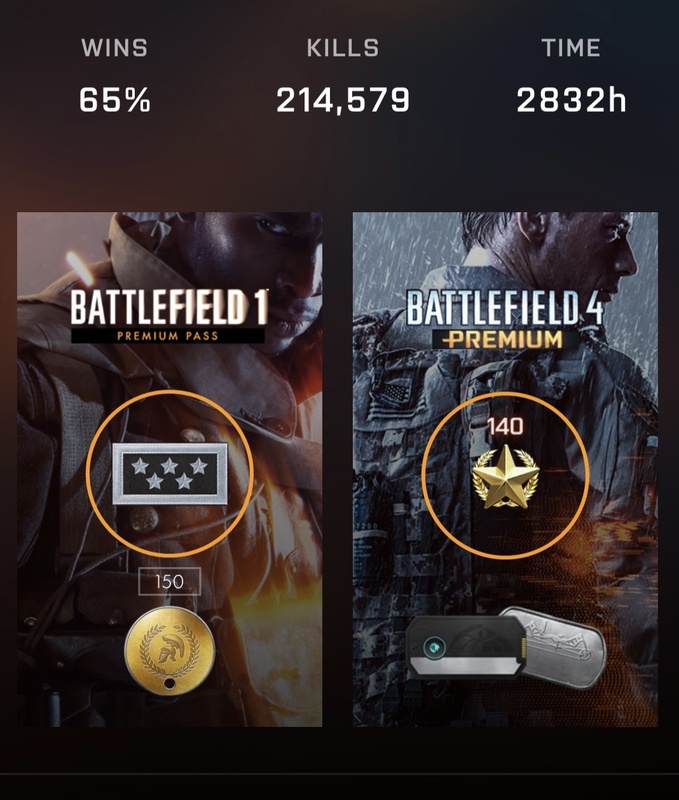679x800 pixels.
Task: Open the Battlefield 1 logo title
Action: coord(169,308)
